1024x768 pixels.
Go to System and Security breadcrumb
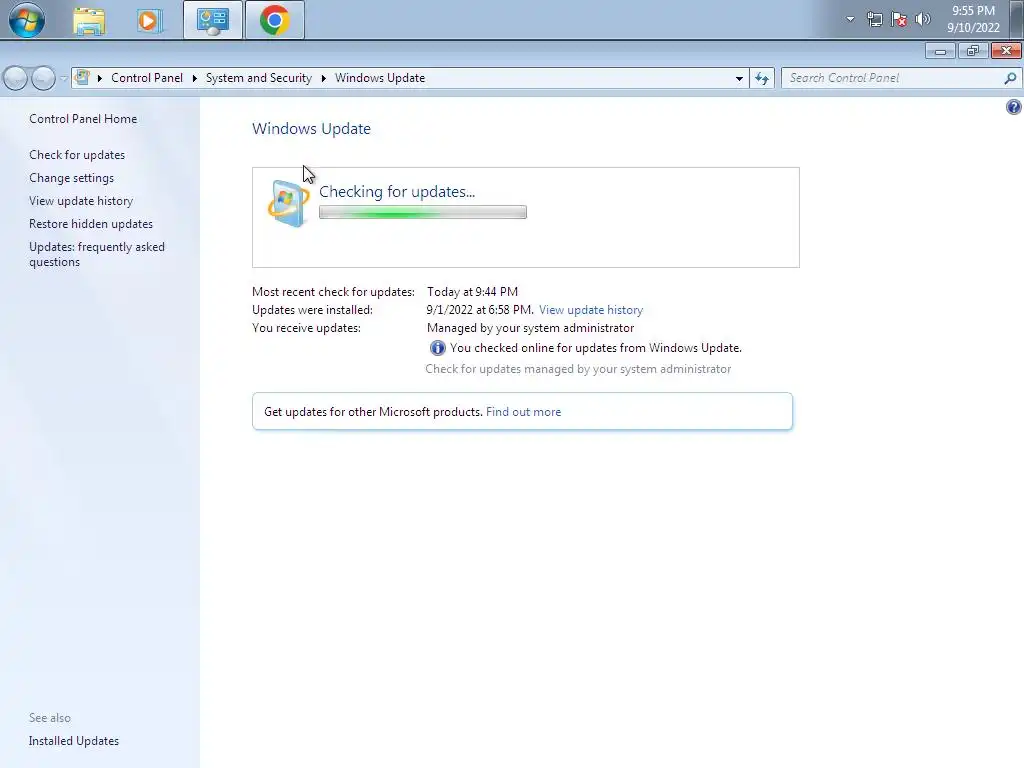(259, 78)
